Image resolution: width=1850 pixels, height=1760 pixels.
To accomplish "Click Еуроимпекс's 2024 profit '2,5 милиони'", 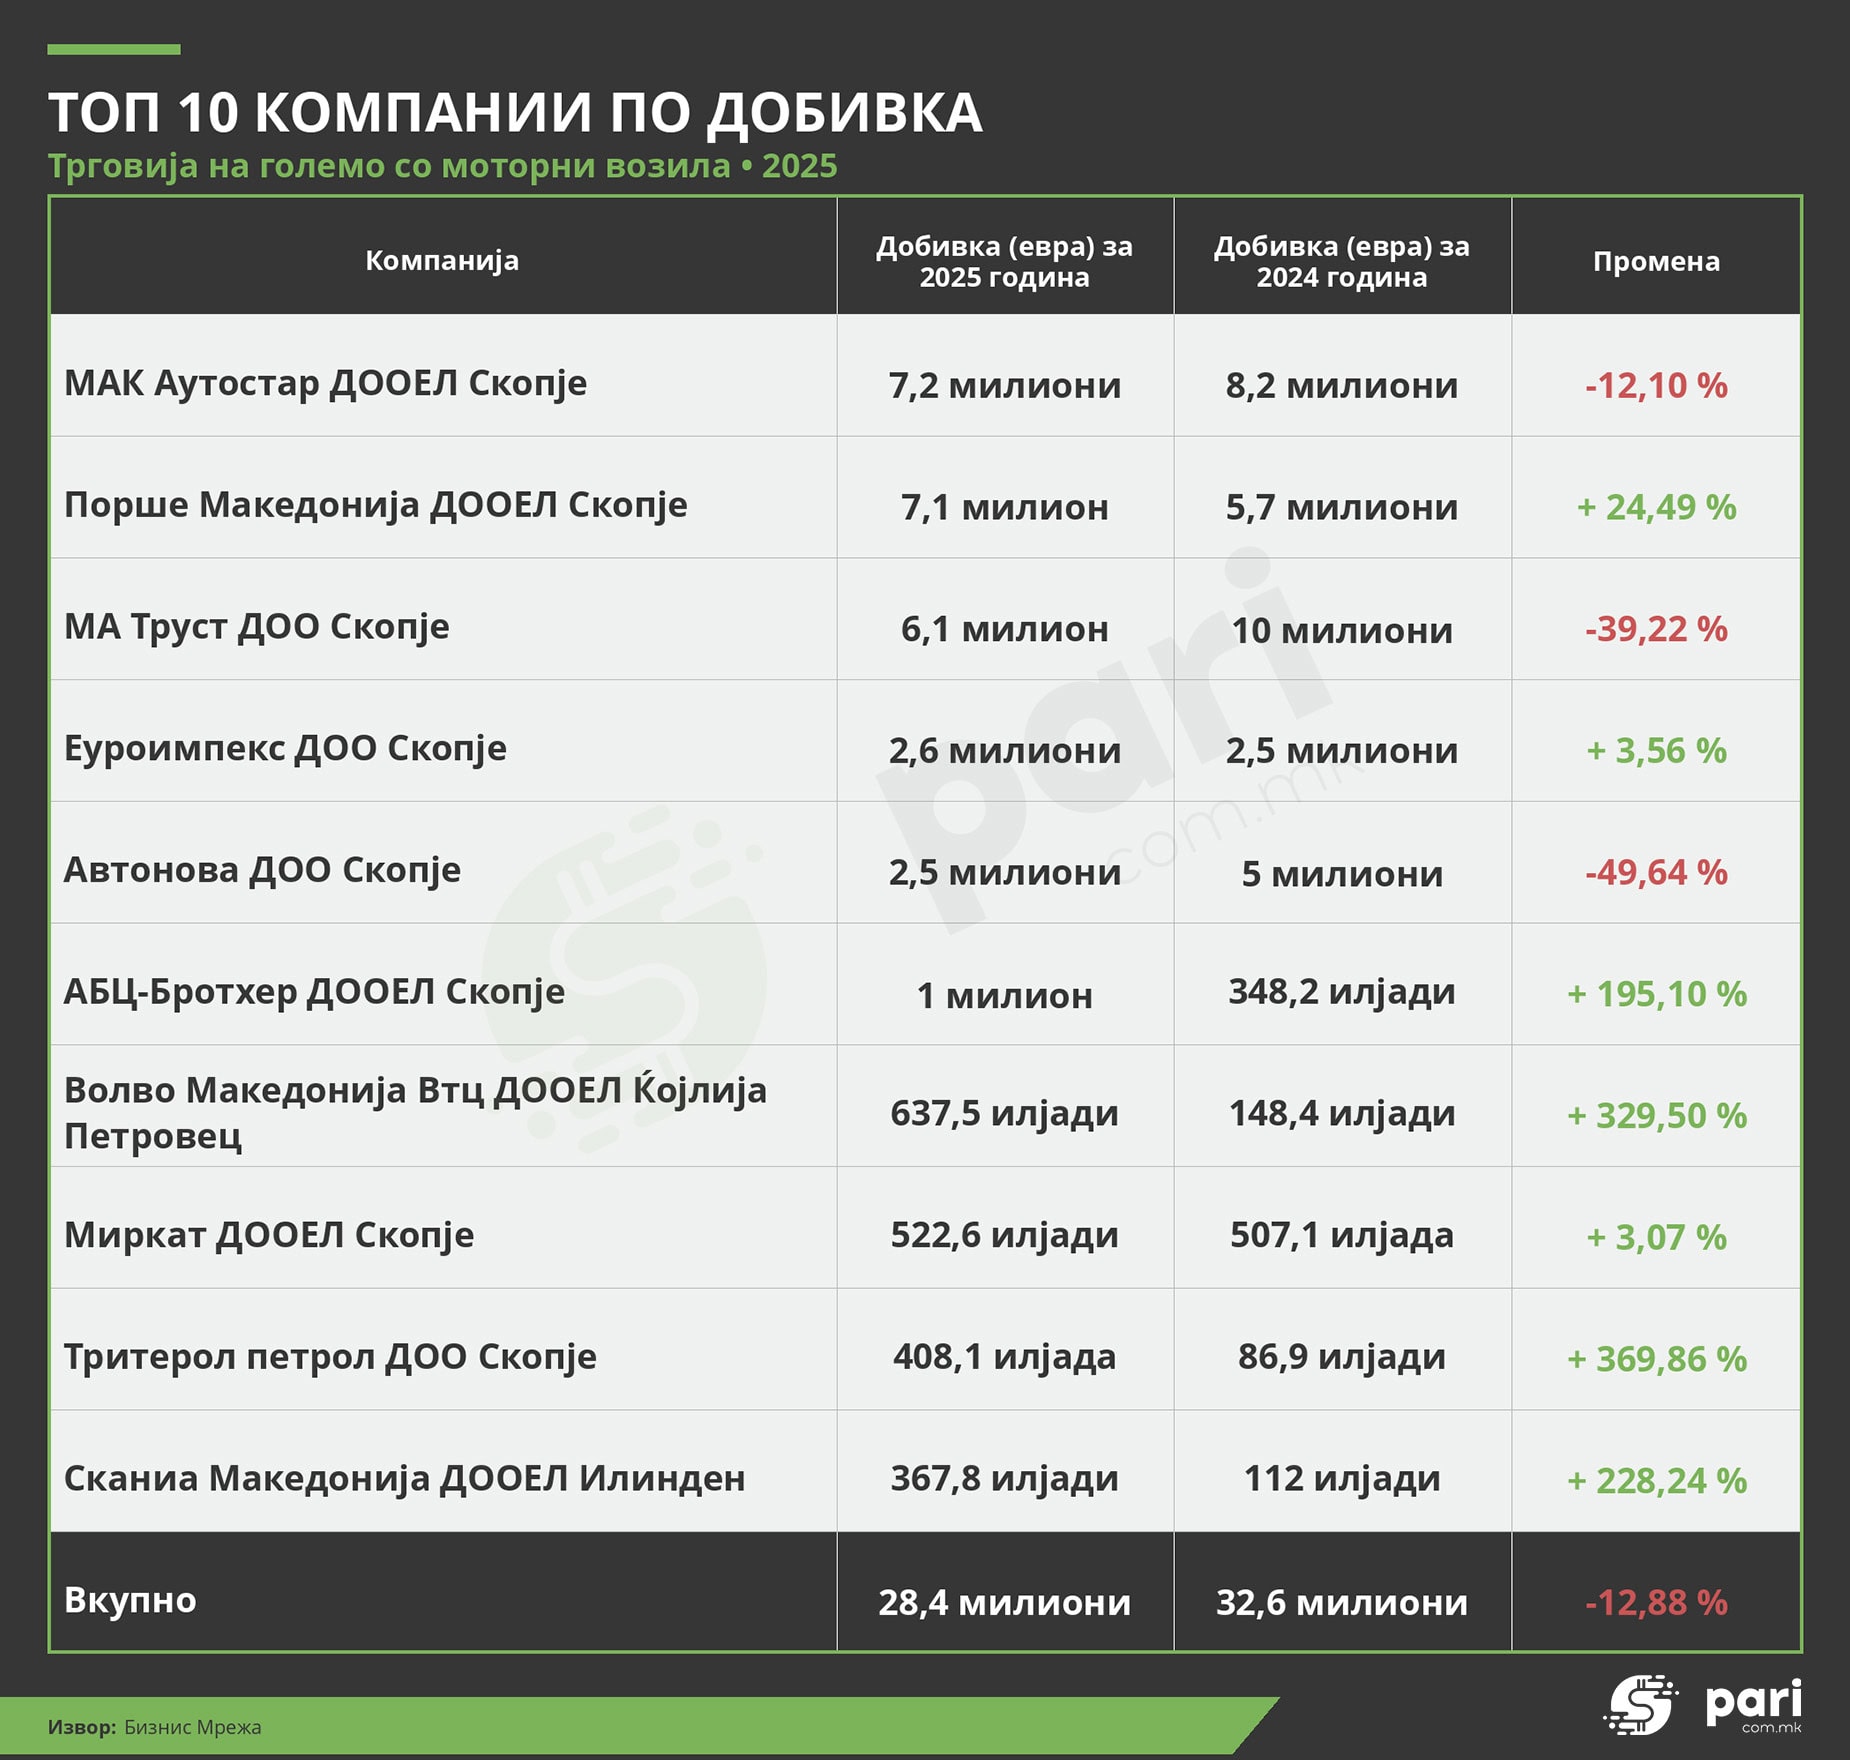I will click(x=1342, y=751).
